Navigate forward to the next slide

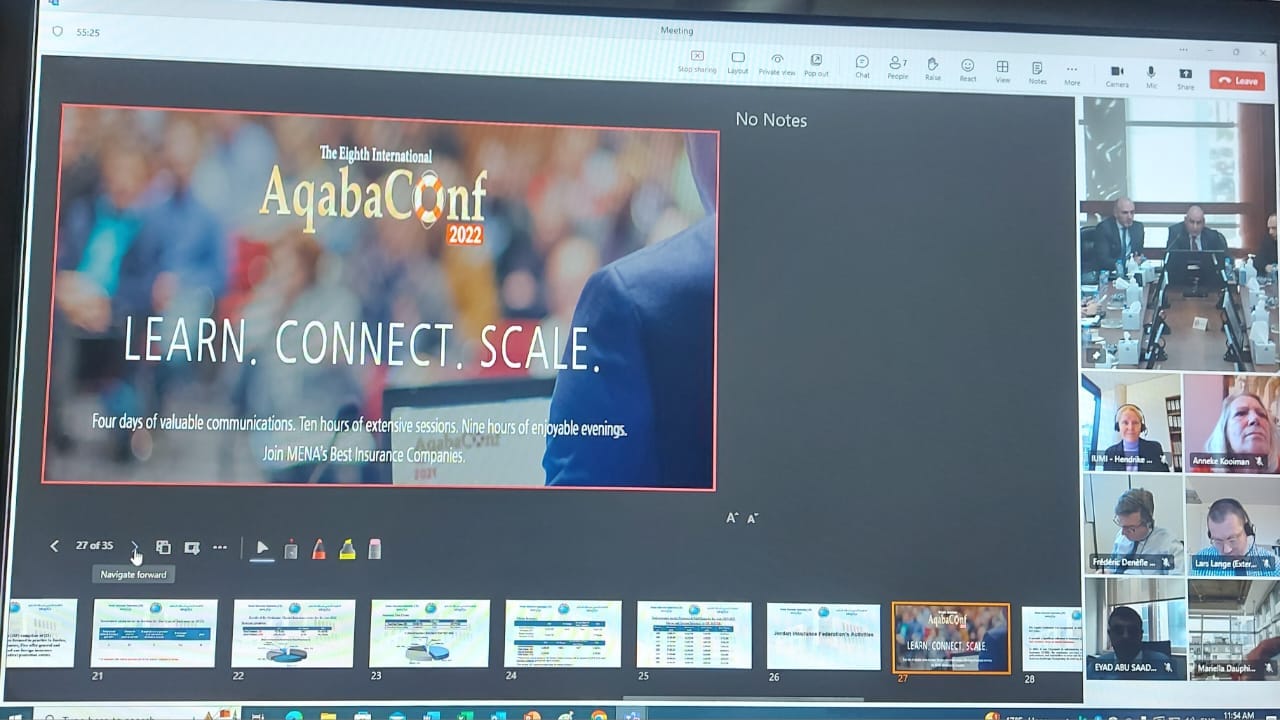[134, 547]
